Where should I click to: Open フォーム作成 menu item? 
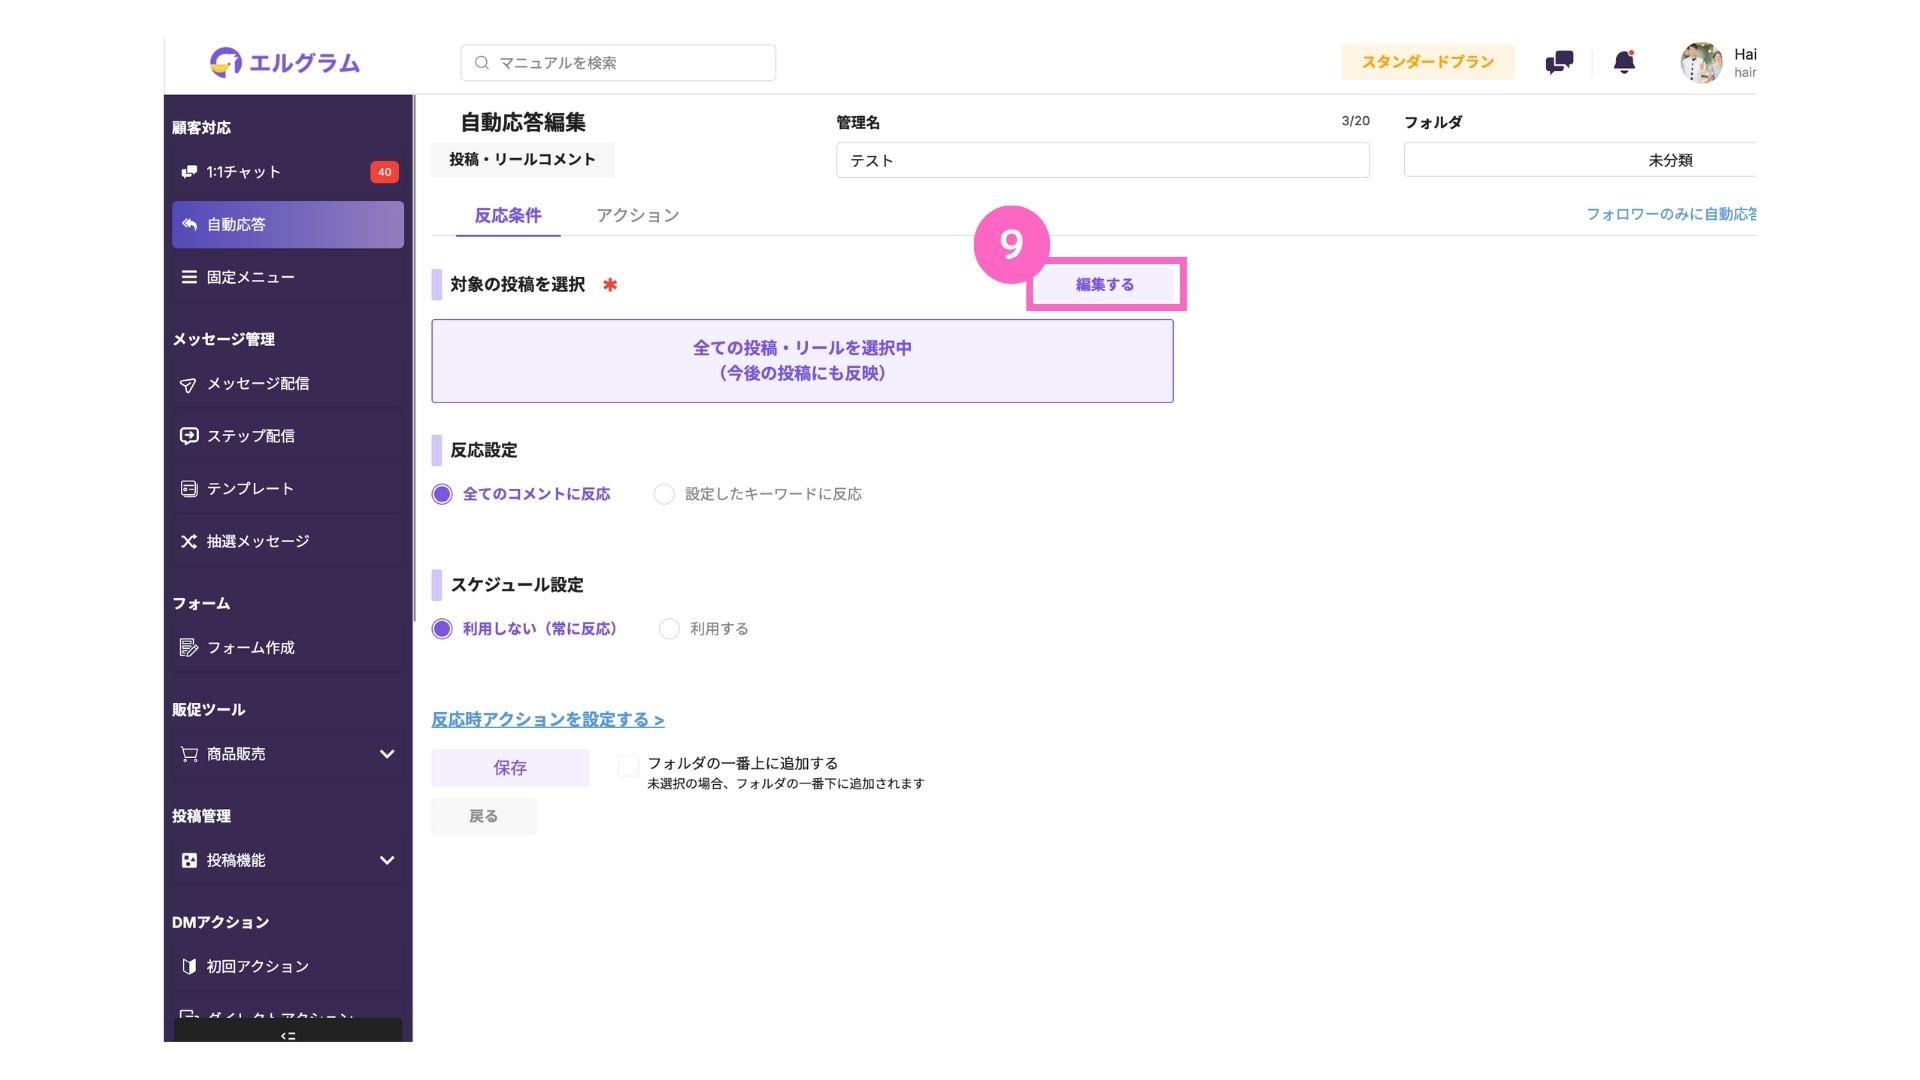click(288, 648)
